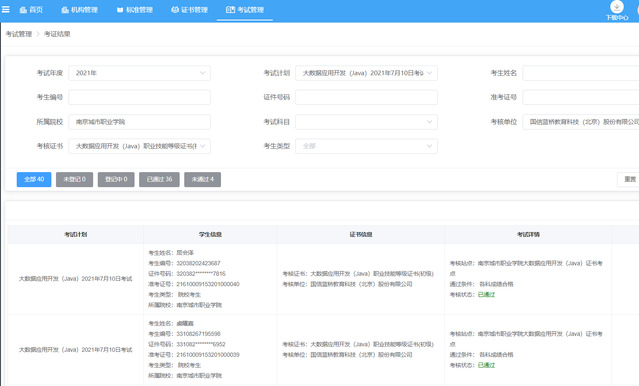Viewport: 639px width, 386px height.
Task: Click the 准考证号 input field
Action: click(x=581, y=97)
